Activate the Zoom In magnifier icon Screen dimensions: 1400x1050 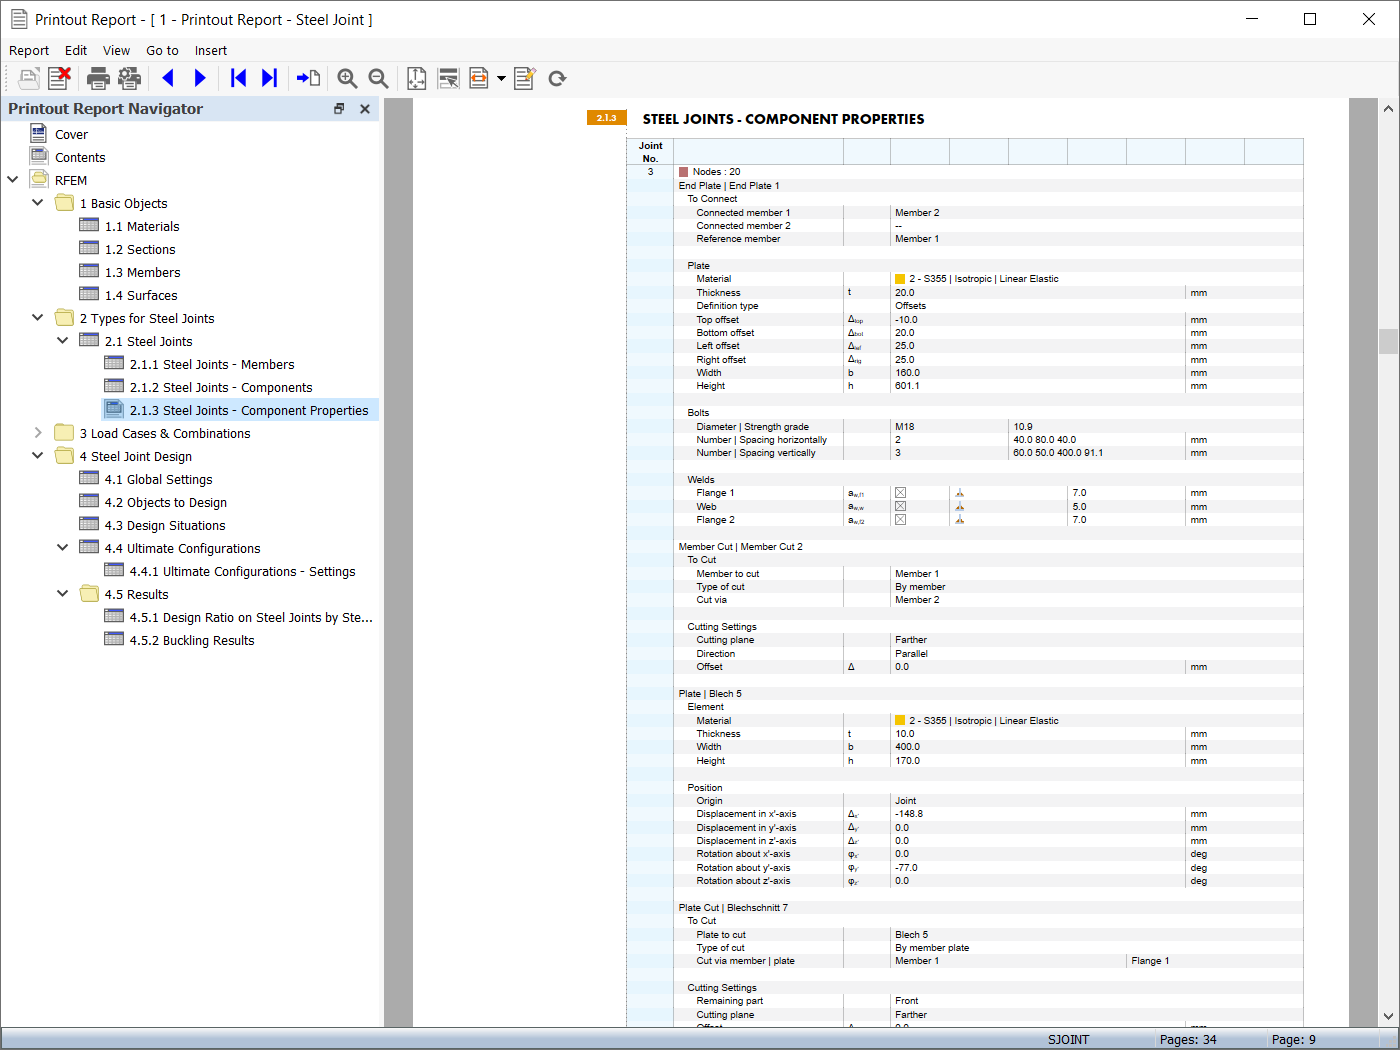tap(347, 78)
